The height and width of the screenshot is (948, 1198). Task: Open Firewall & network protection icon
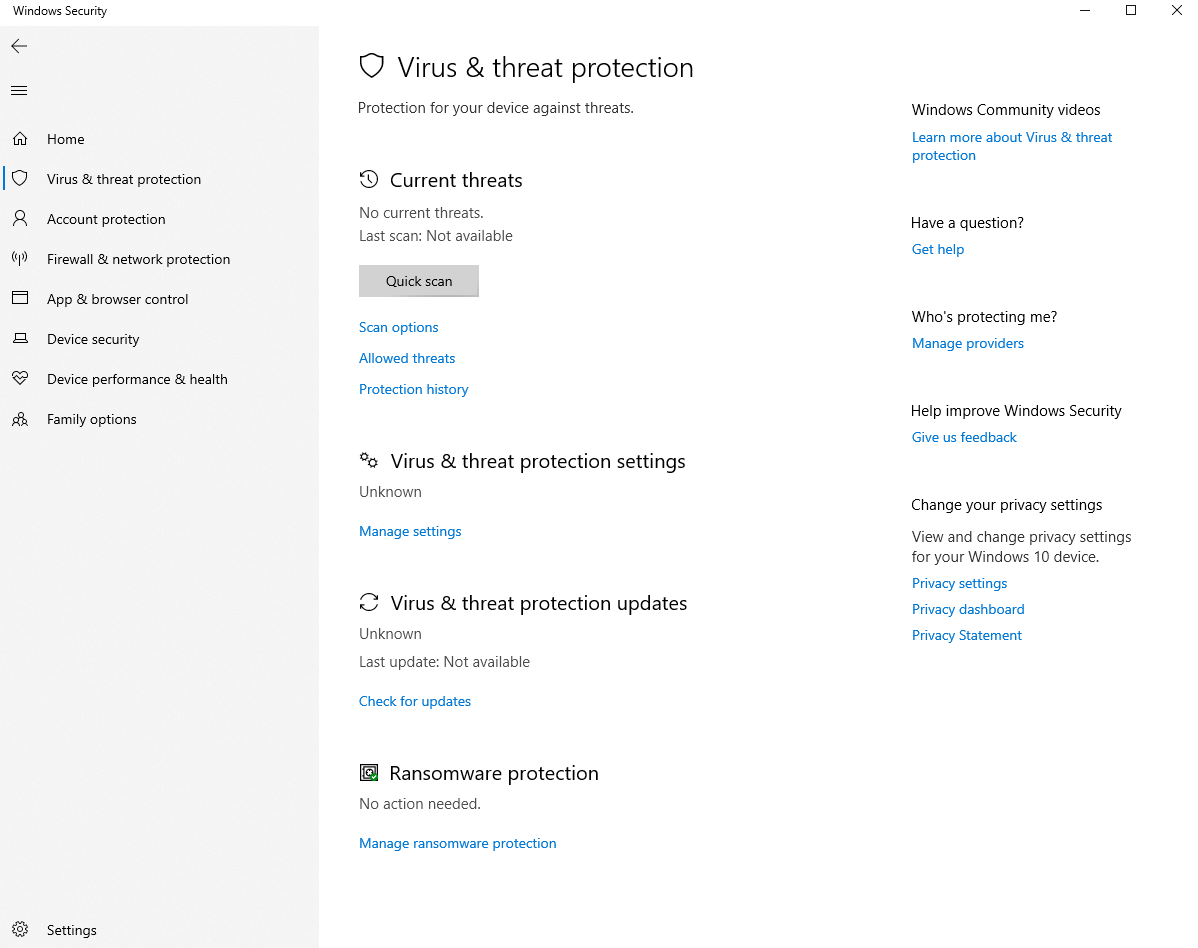20,259
